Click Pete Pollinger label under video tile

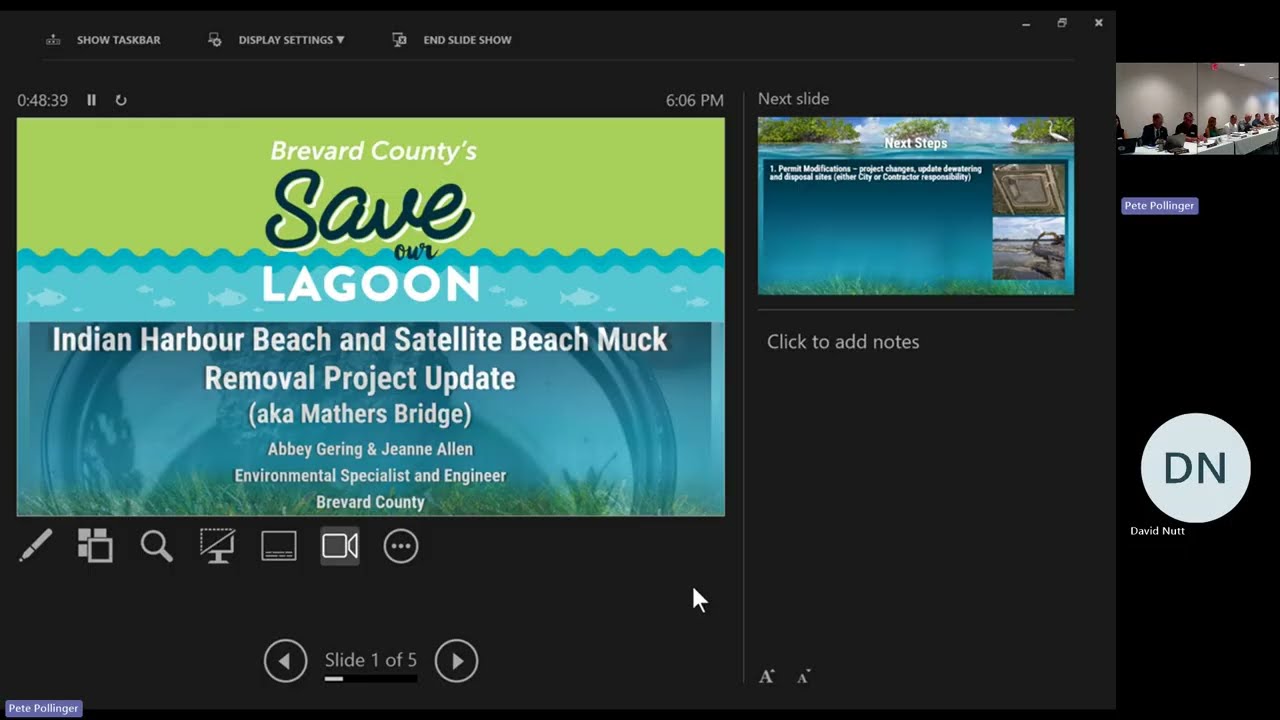click(x=1159, y=206)
